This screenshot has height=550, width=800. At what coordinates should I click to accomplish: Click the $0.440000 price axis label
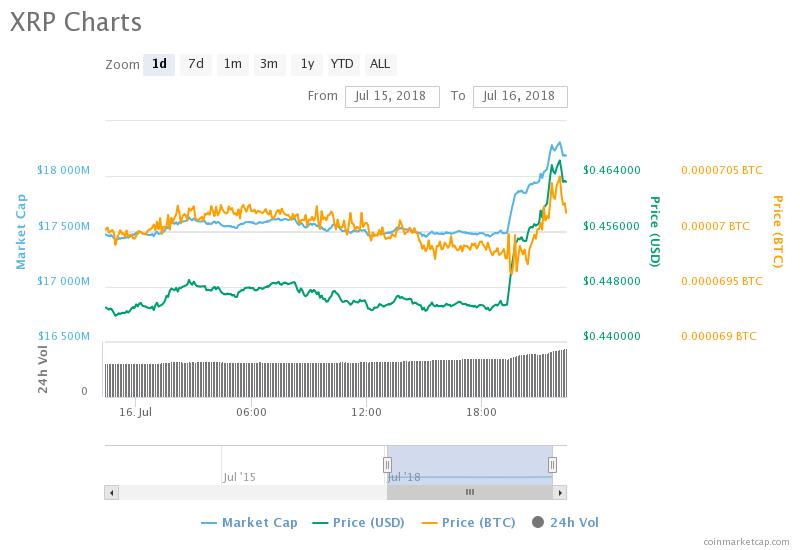click(612, 336)
